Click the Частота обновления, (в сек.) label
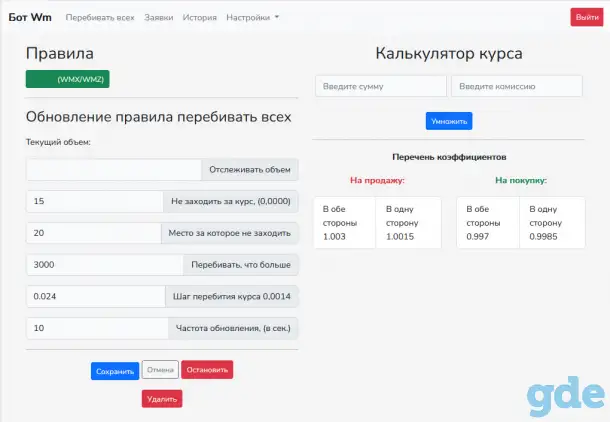This screenshot has width=610, height=422. pos(233,328)
